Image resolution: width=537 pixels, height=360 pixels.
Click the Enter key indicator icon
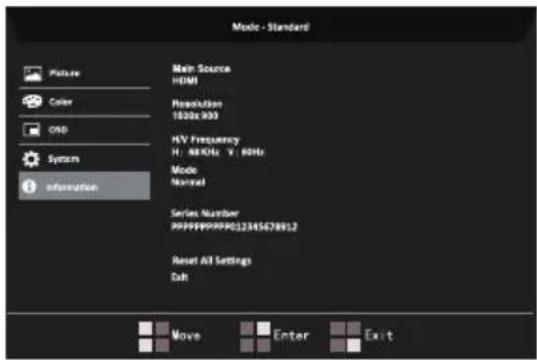click(255, 336)
